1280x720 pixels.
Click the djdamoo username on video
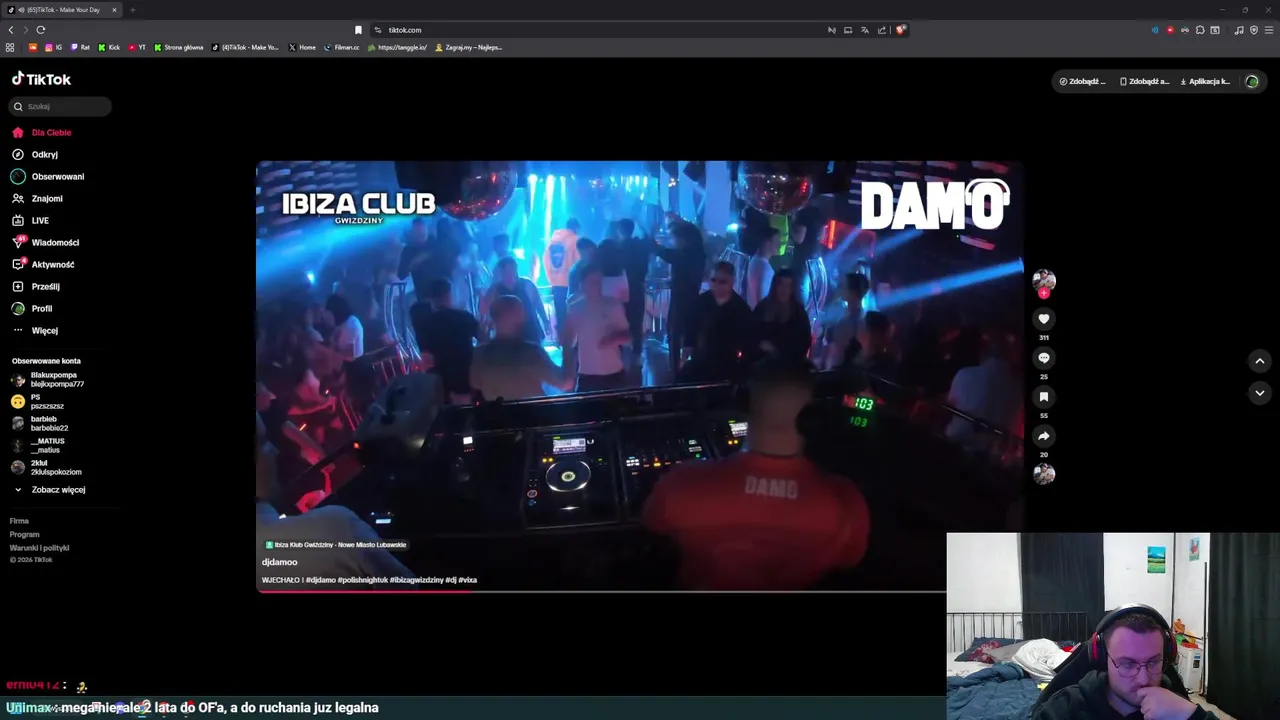point(279,562)
